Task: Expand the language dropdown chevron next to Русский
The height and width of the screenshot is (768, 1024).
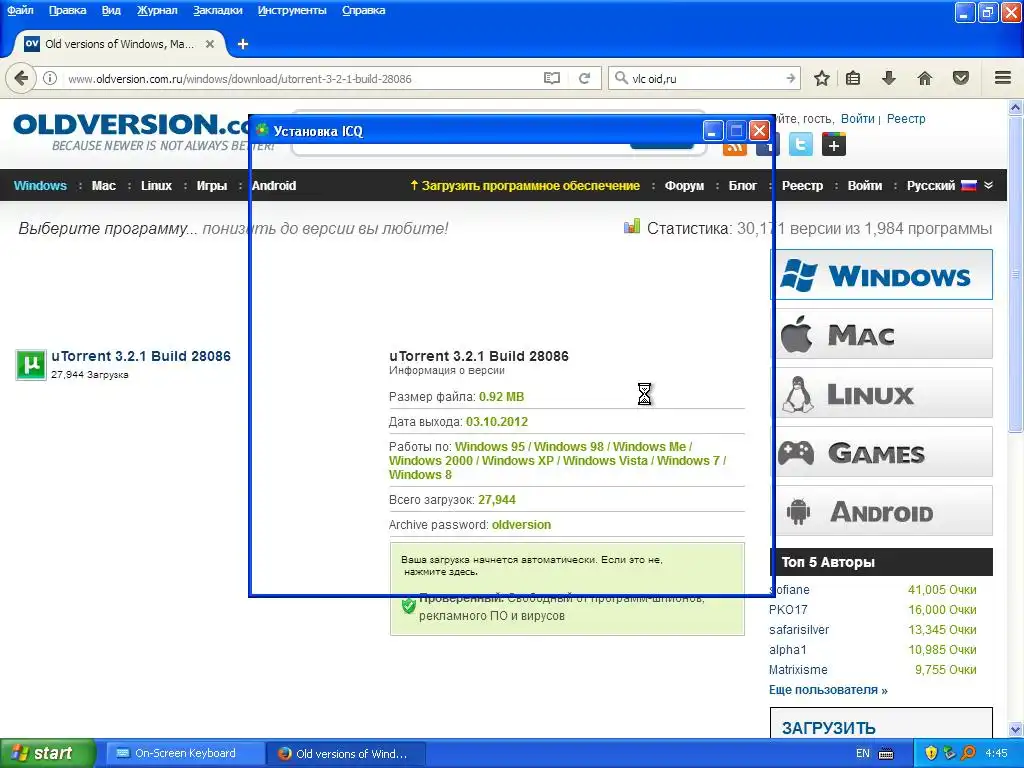Action: point(989,185)
